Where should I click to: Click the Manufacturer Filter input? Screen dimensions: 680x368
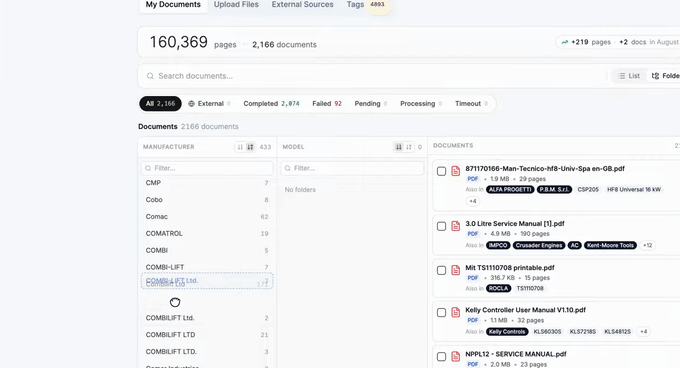(207, 168)
